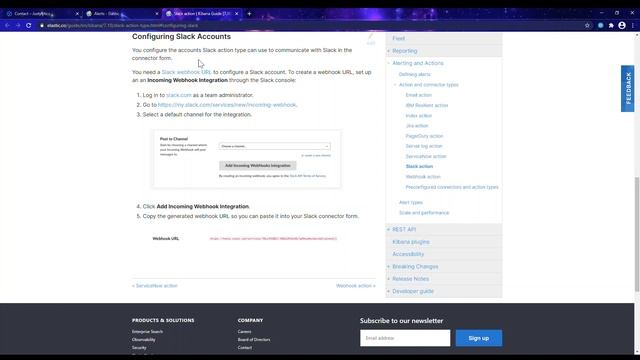The image size is (640, 360).
Task: Open the Chrome three-dot menu
Action: pyautogui.click(x=633, y=25)
